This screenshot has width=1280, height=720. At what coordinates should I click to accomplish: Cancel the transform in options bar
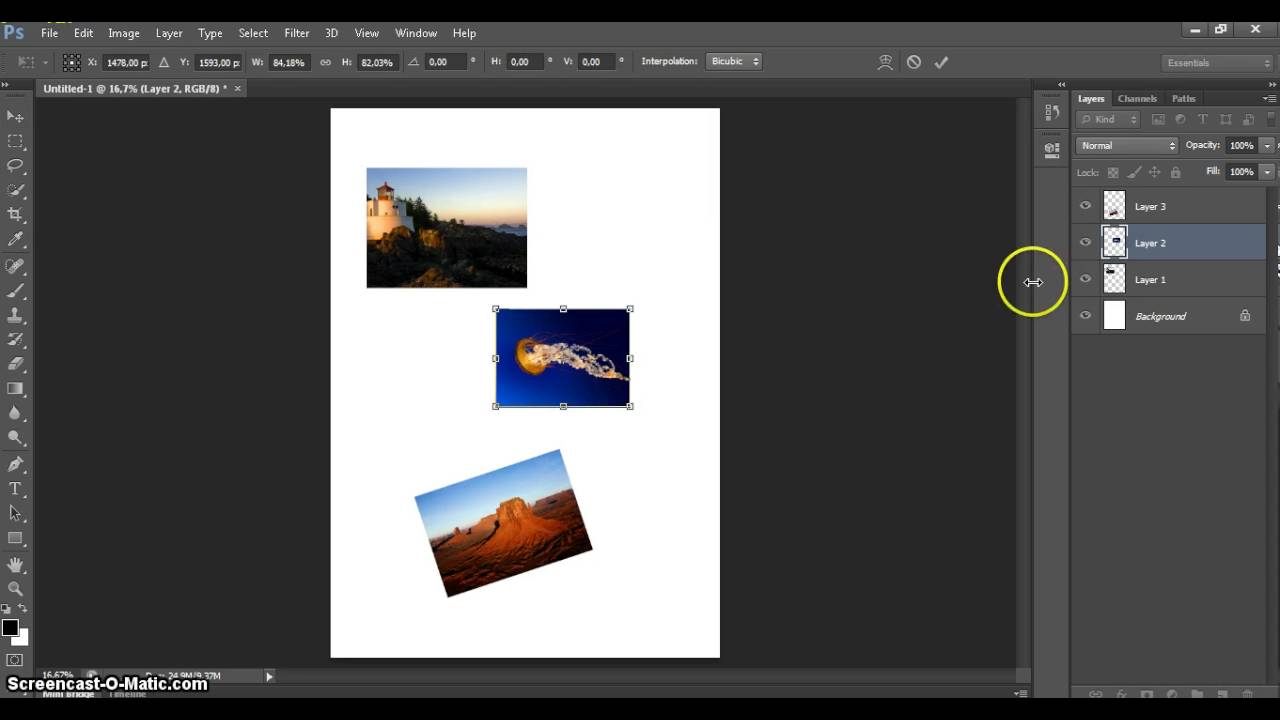[913, 62]
